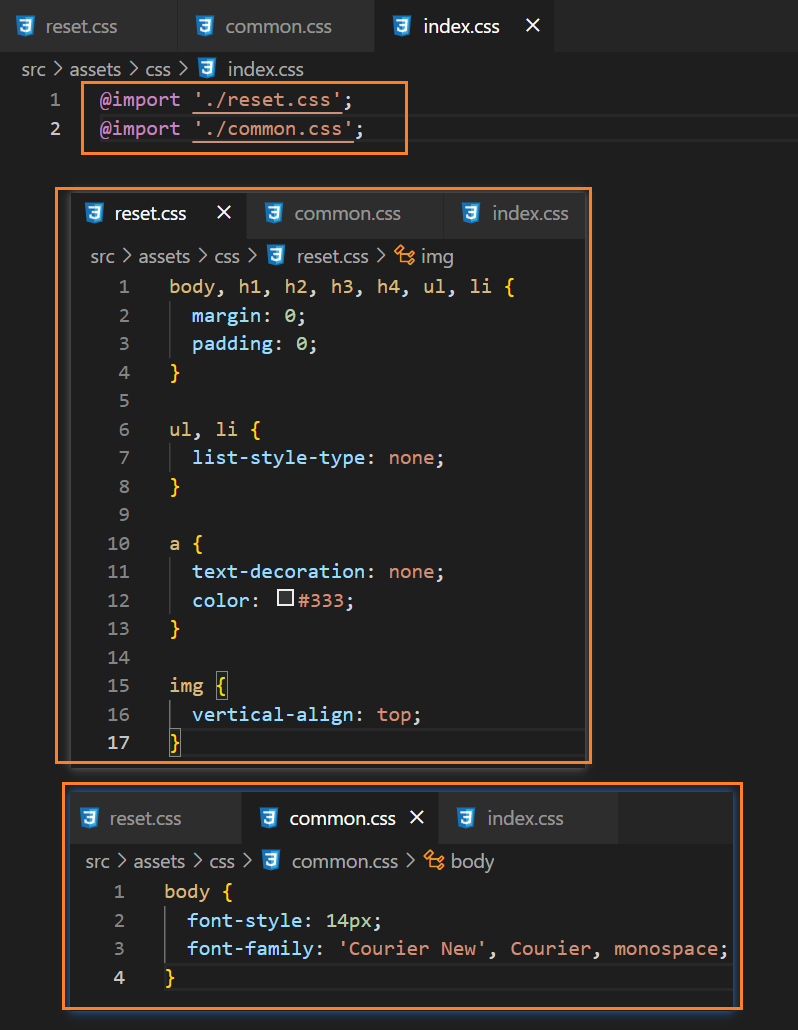Screen dimensions: 798x1030
Task: Click line number 1 in index.css editor
Action: coord(55,100)
